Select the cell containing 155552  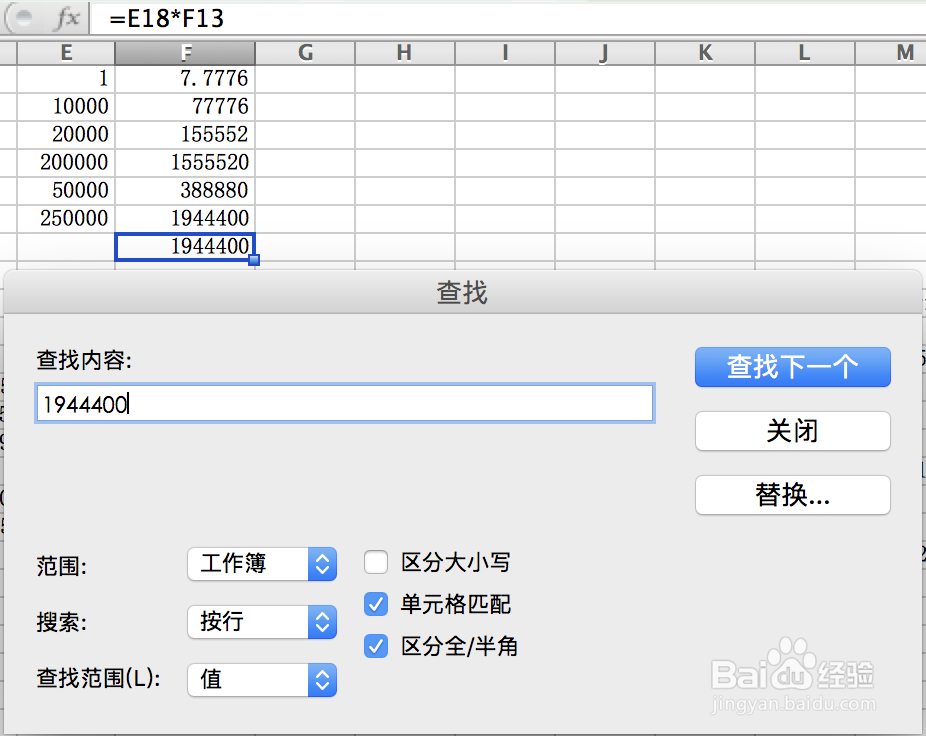pos(185,134)
